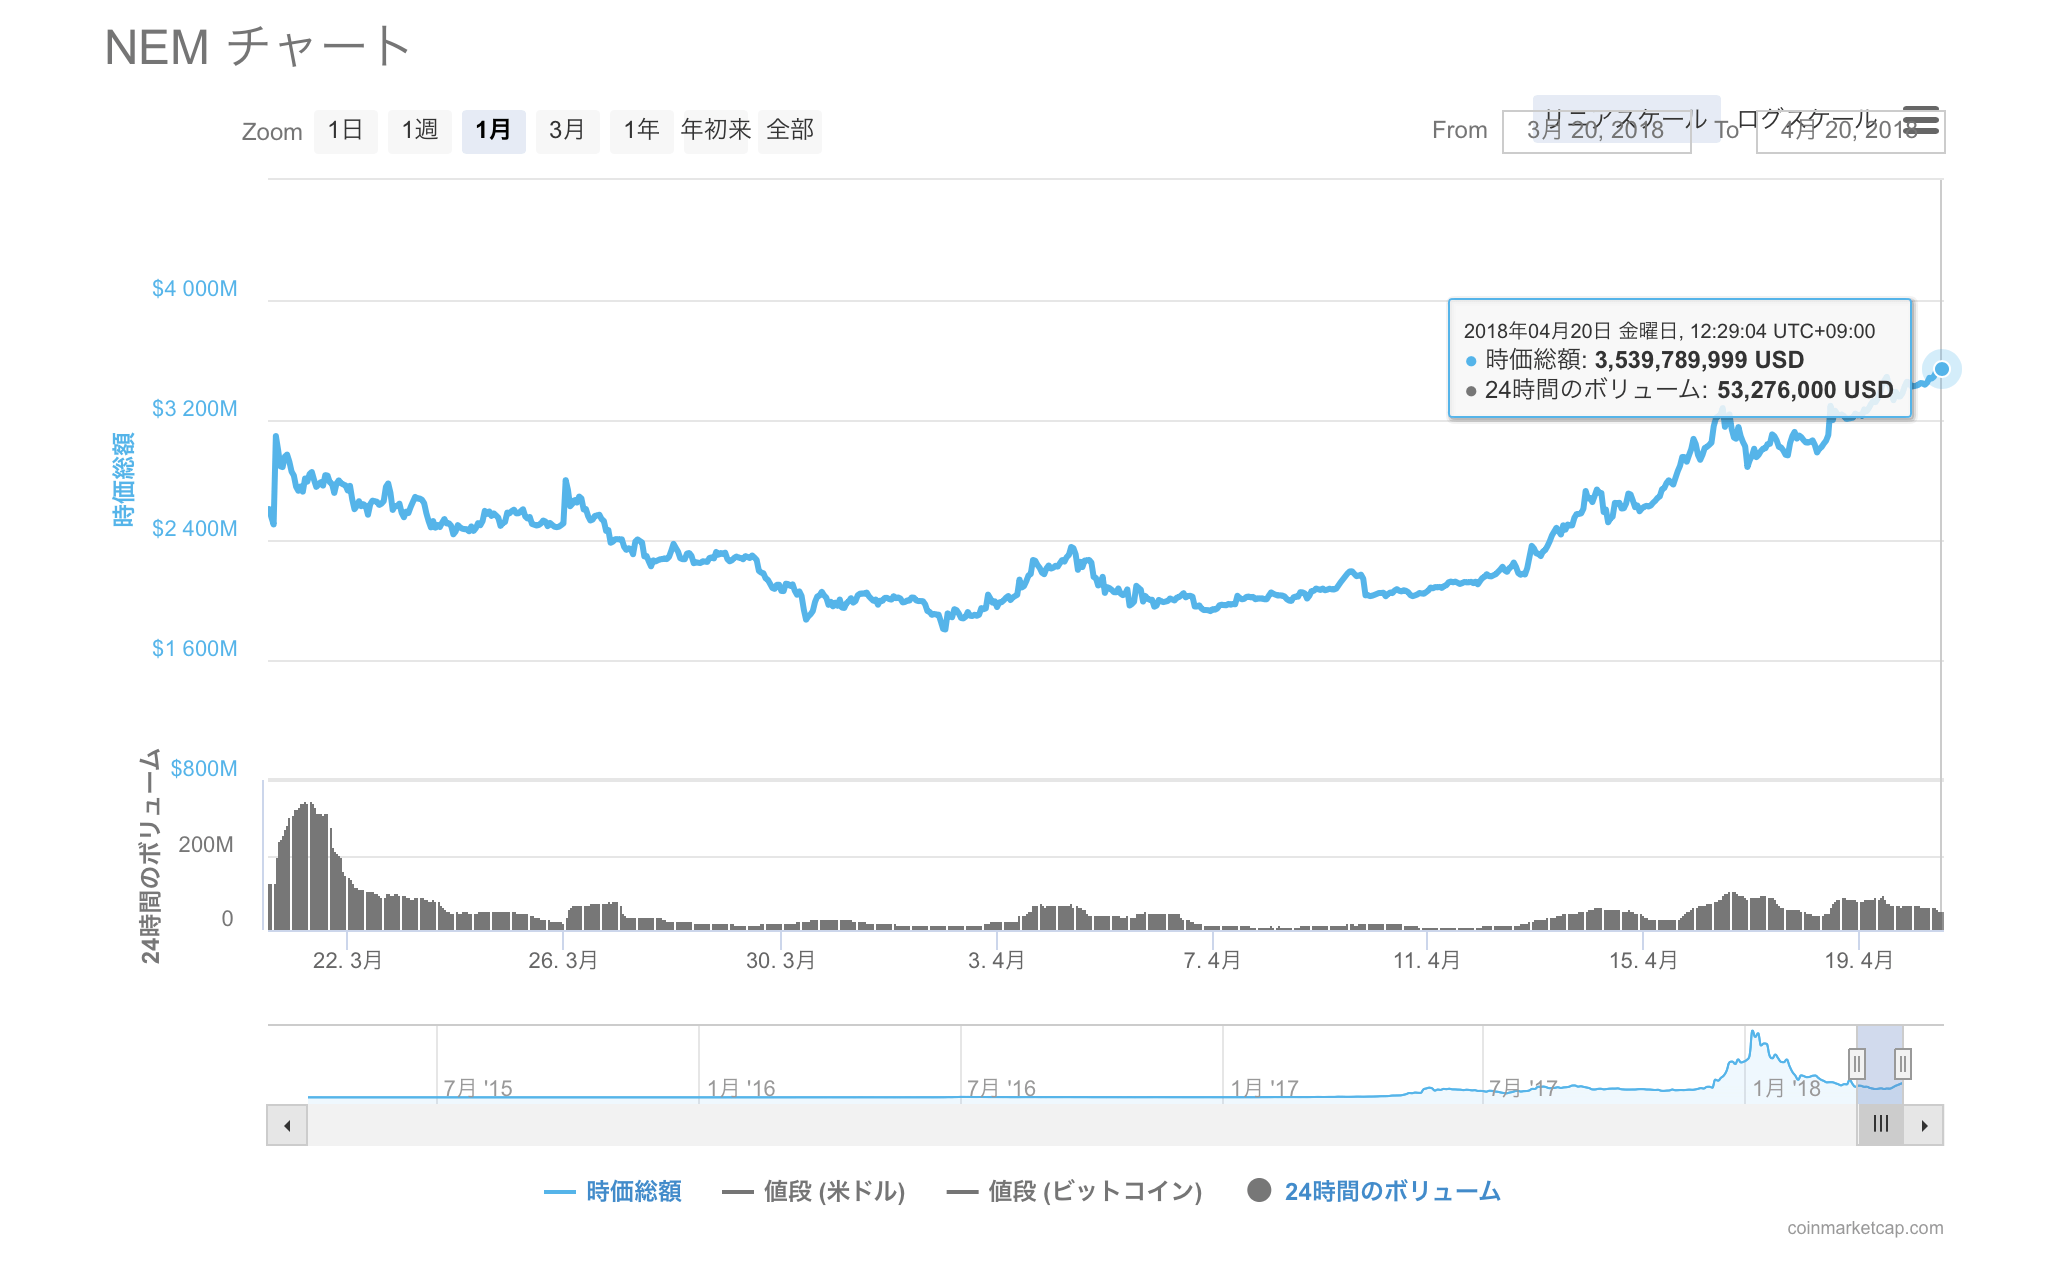The image size is (2048, 1274).
Task: Set zoom range to 1日
Action: pos(345,130)
